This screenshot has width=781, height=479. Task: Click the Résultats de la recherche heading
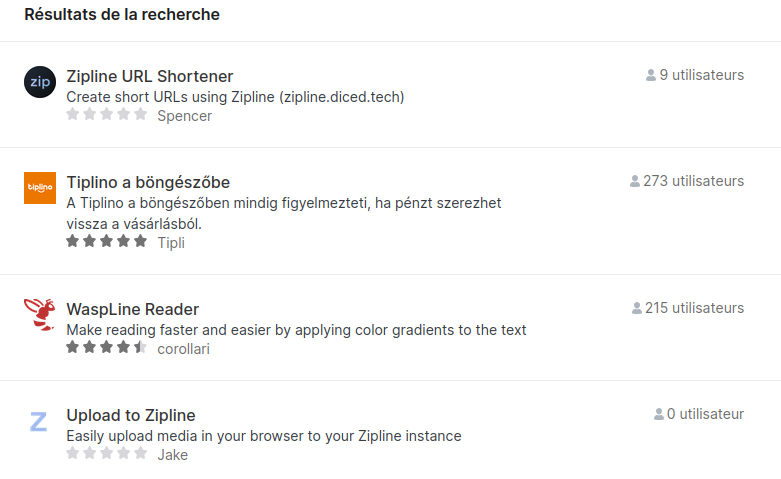point(122,14)
